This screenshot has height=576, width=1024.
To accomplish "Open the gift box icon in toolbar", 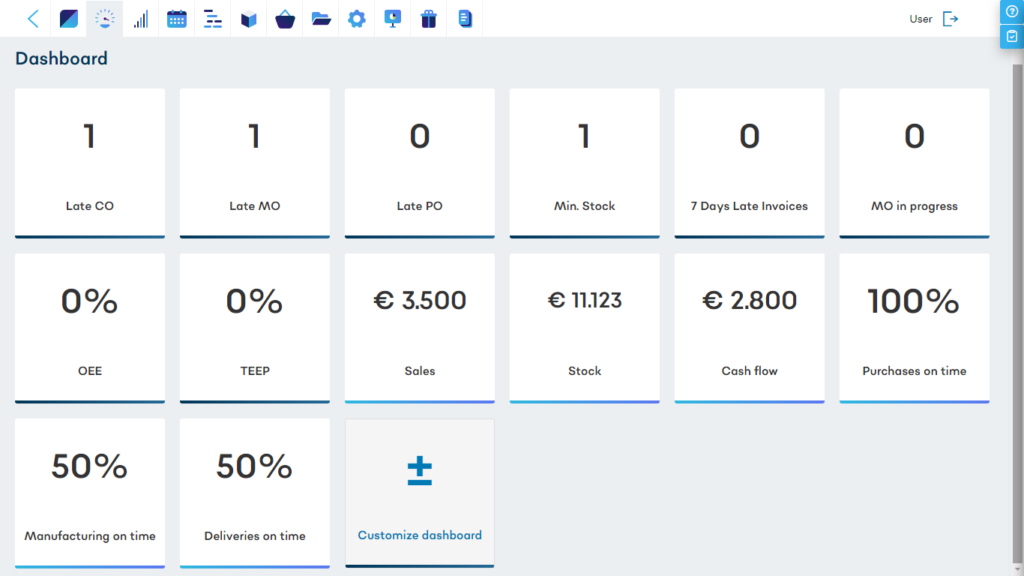I will pos(429,19).
